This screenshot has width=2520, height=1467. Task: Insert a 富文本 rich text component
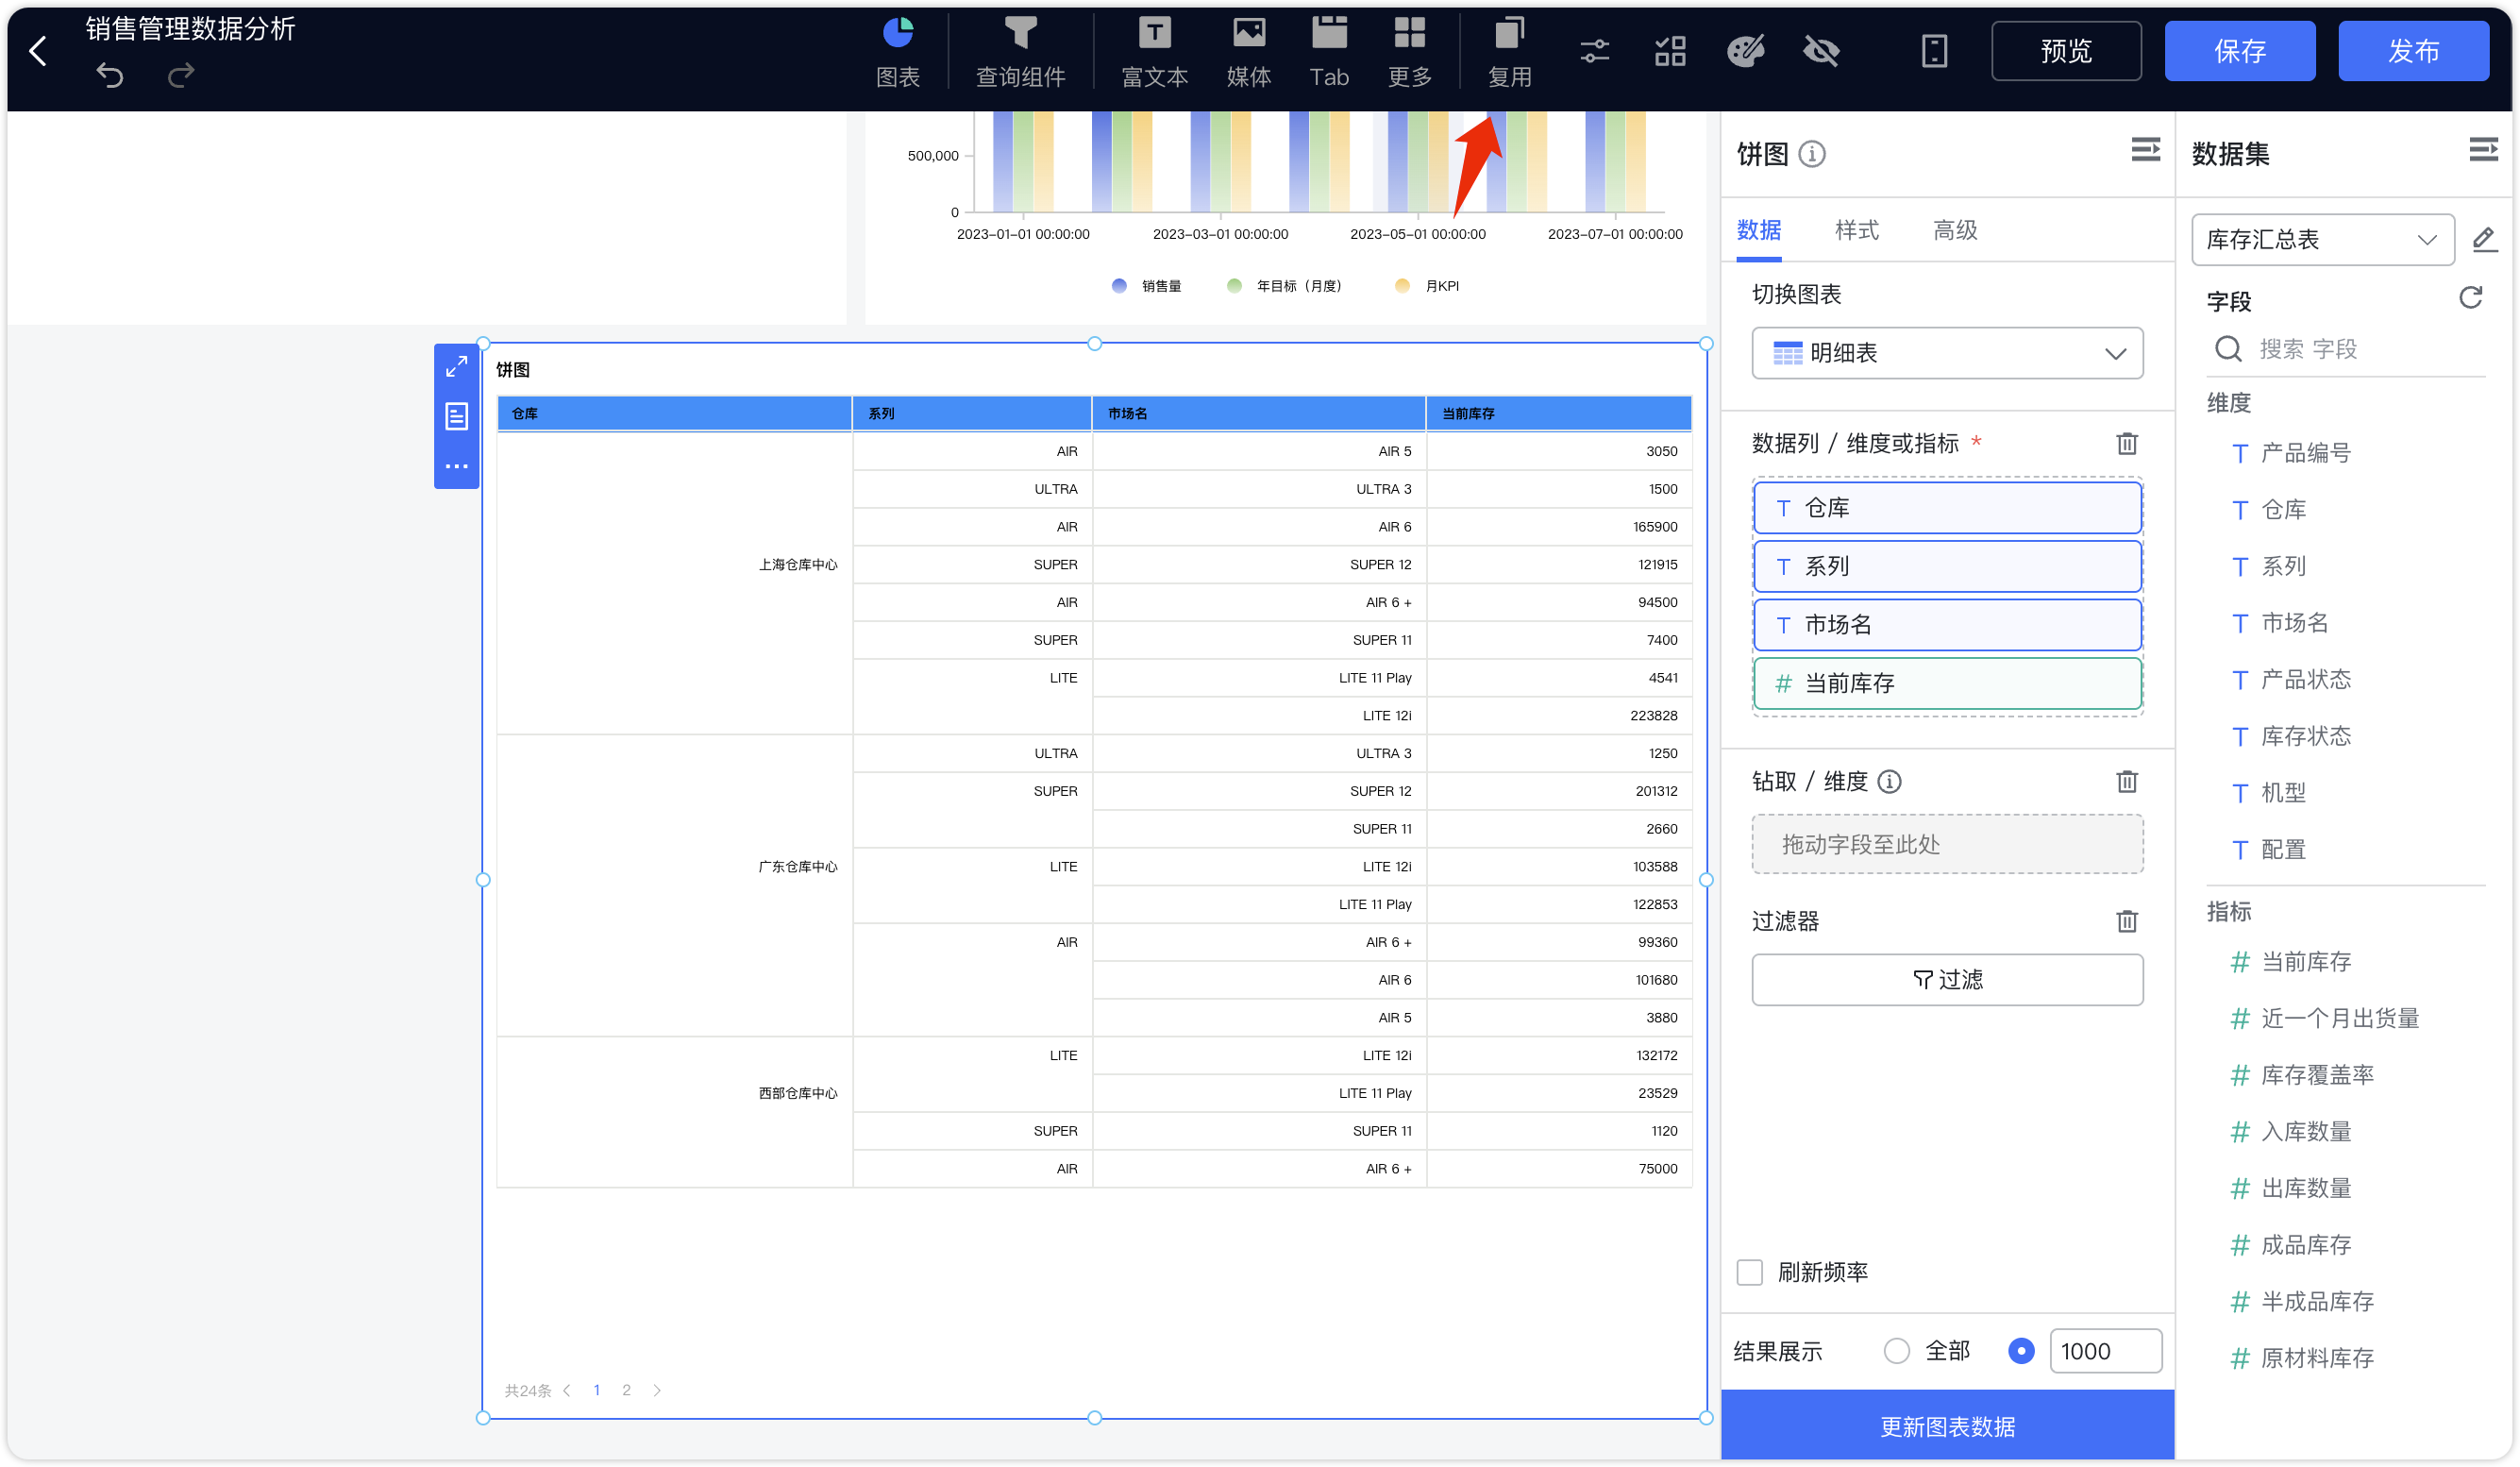click(x=1154, y=52)
